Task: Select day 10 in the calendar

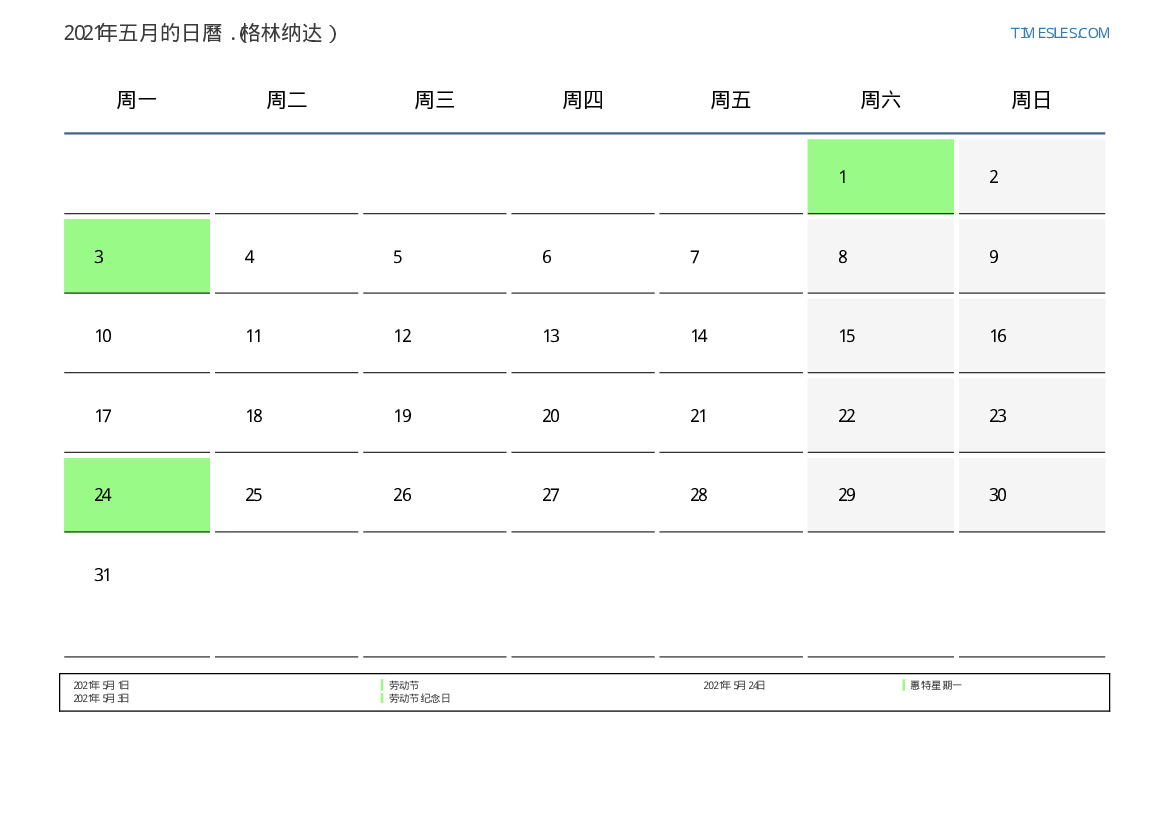Action: pyautogui.click(x=136, y=336)
